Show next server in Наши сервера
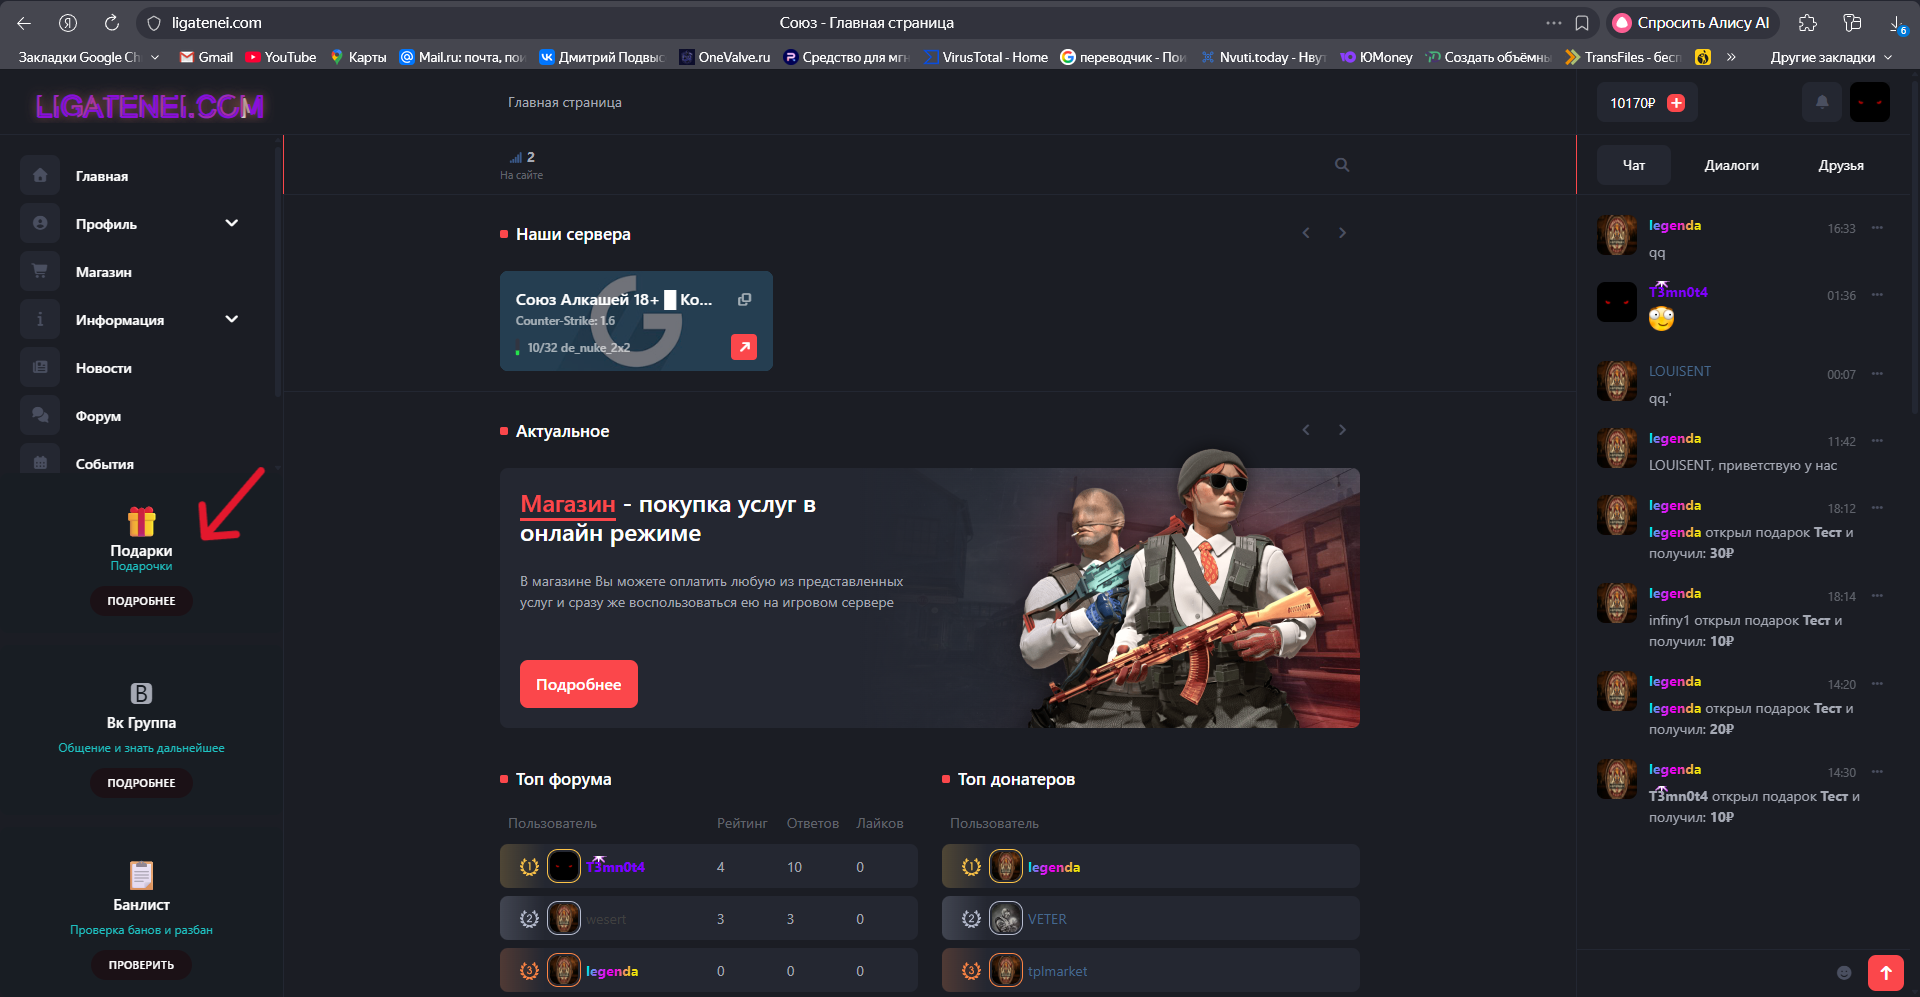The image size is (1920, 997). pyautogui.click(x=1342, y=233)
